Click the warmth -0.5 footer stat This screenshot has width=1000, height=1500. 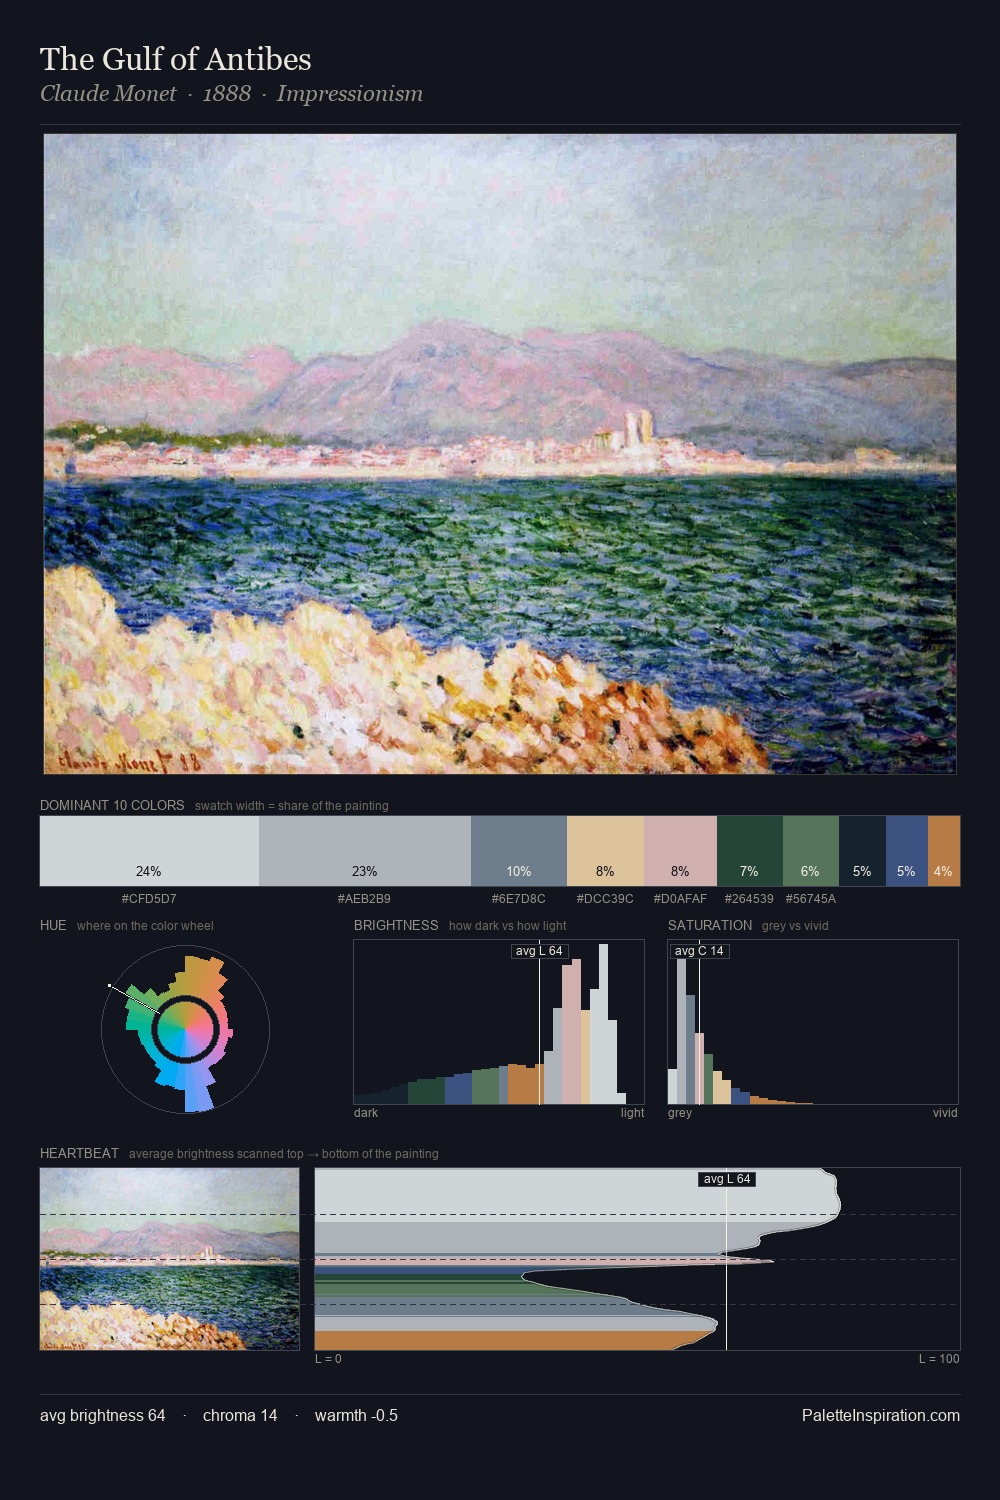tap(356, 1415)
